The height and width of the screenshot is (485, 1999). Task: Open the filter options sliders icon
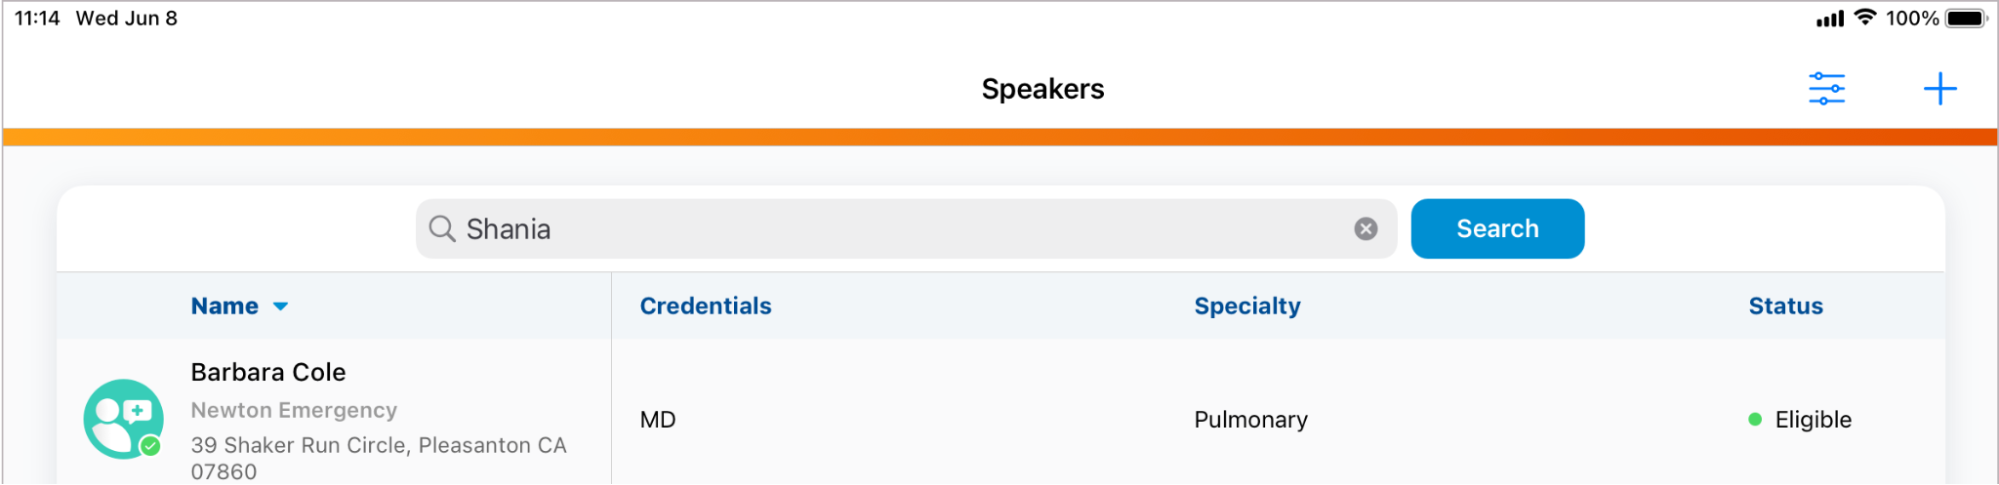[1826, 89]
